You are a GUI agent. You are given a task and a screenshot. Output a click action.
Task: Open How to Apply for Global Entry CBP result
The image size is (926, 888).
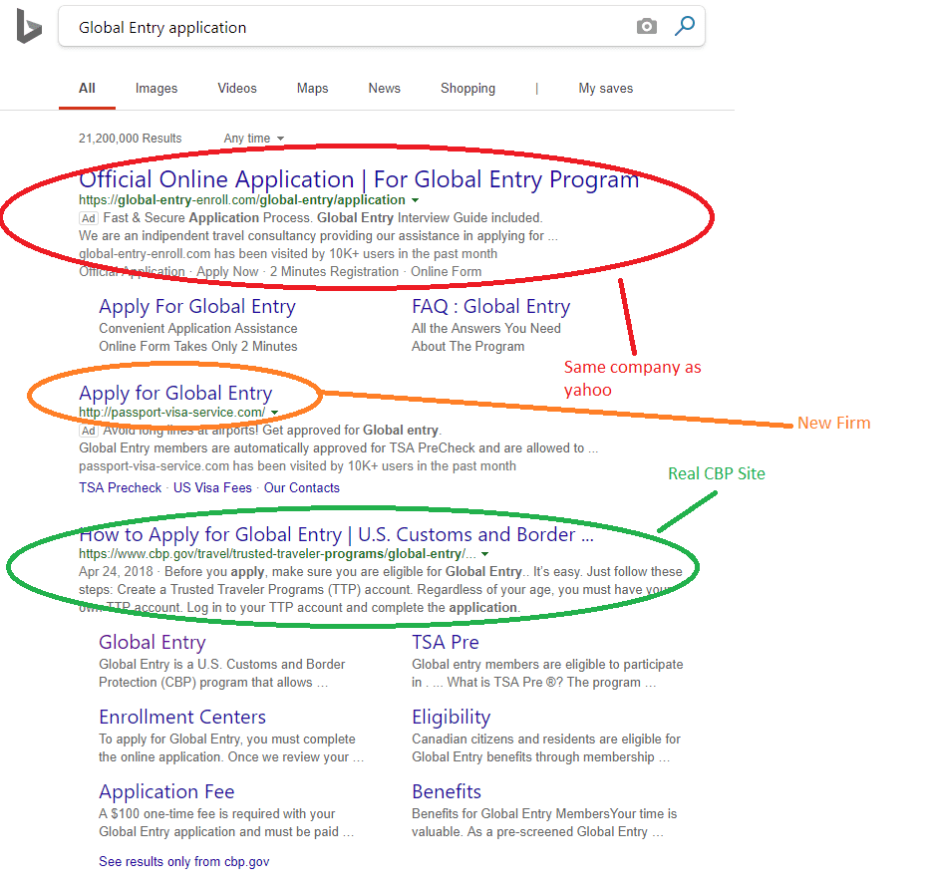click(x=336, y=534)
